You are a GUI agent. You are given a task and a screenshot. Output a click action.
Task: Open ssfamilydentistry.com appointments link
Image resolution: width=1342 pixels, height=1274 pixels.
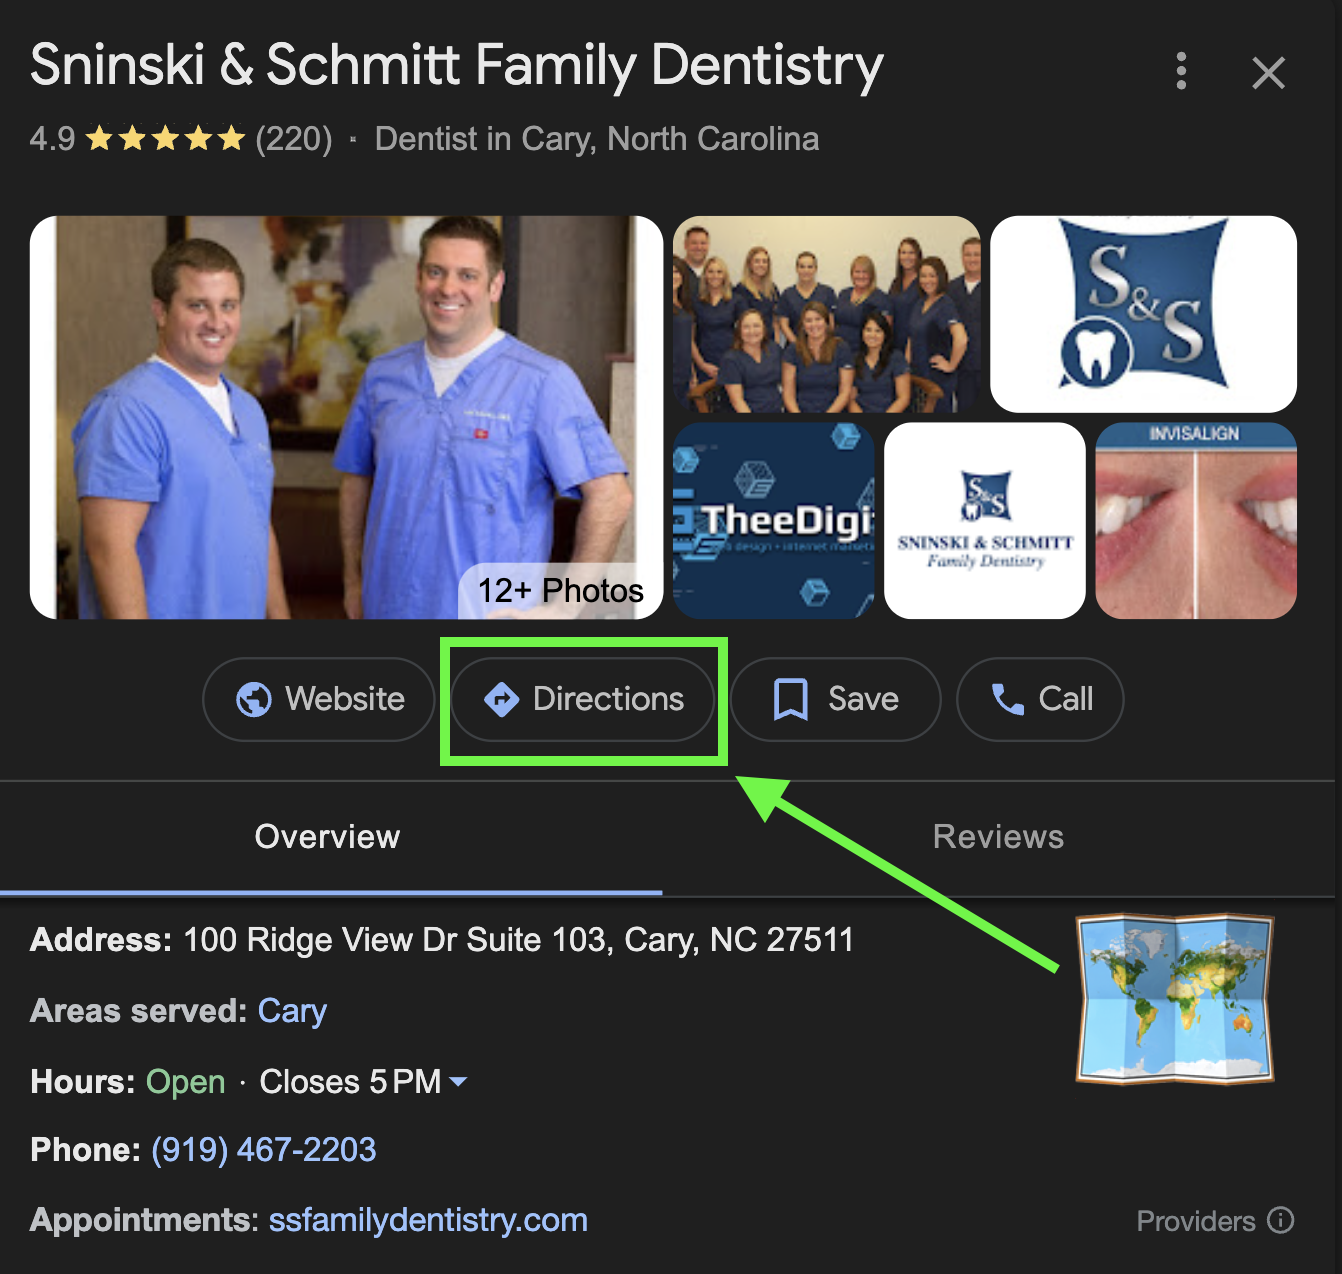pyautogui.click(x=428, y=1220)
